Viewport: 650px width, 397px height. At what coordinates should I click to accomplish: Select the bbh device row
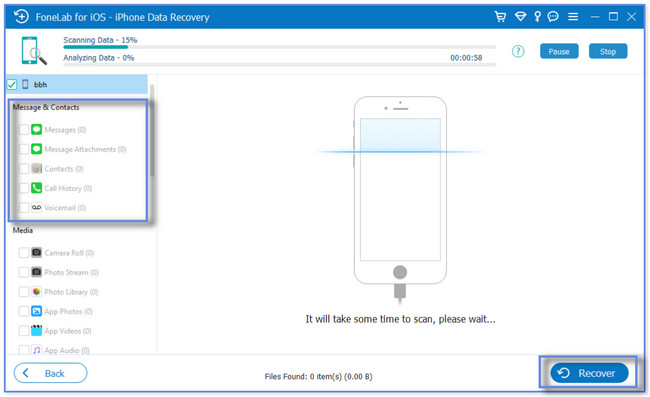click(x=77, y=85)
